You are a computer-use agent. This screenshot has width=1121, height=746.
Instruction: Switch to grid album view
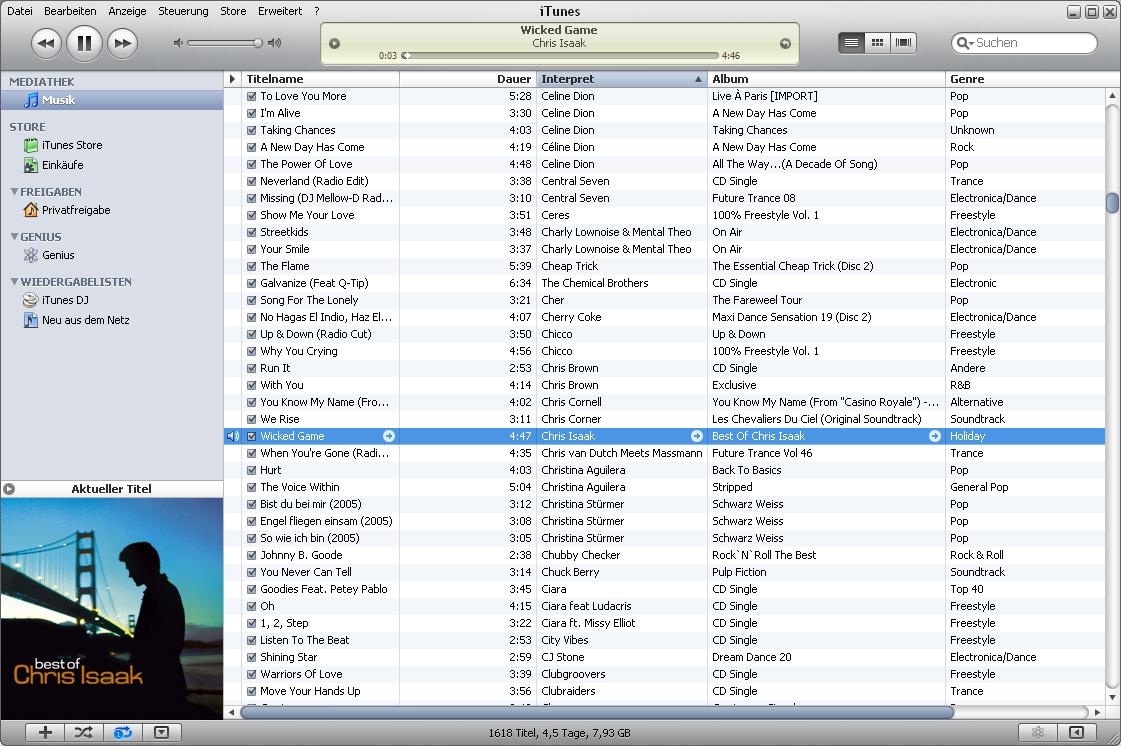pos(878,43)
